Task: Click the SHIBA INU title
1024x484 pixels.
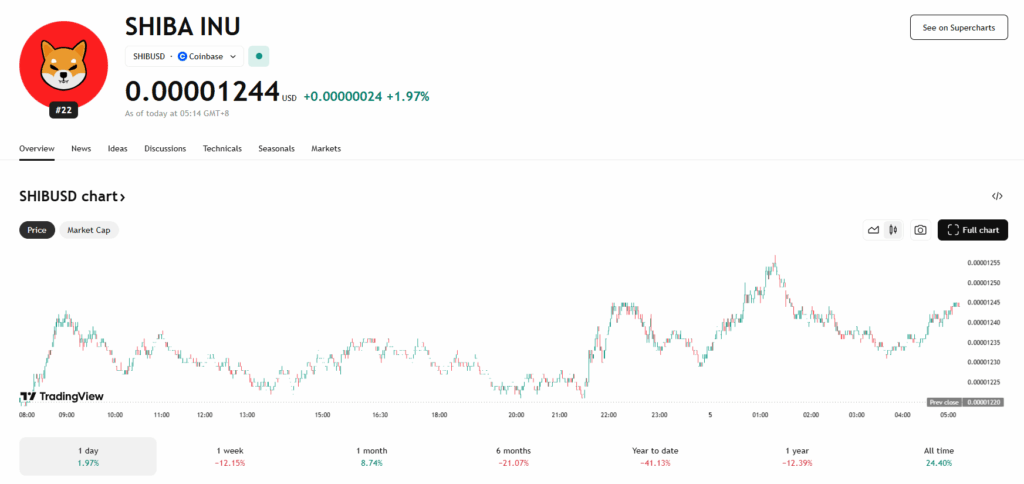Action: pos(183,26)
